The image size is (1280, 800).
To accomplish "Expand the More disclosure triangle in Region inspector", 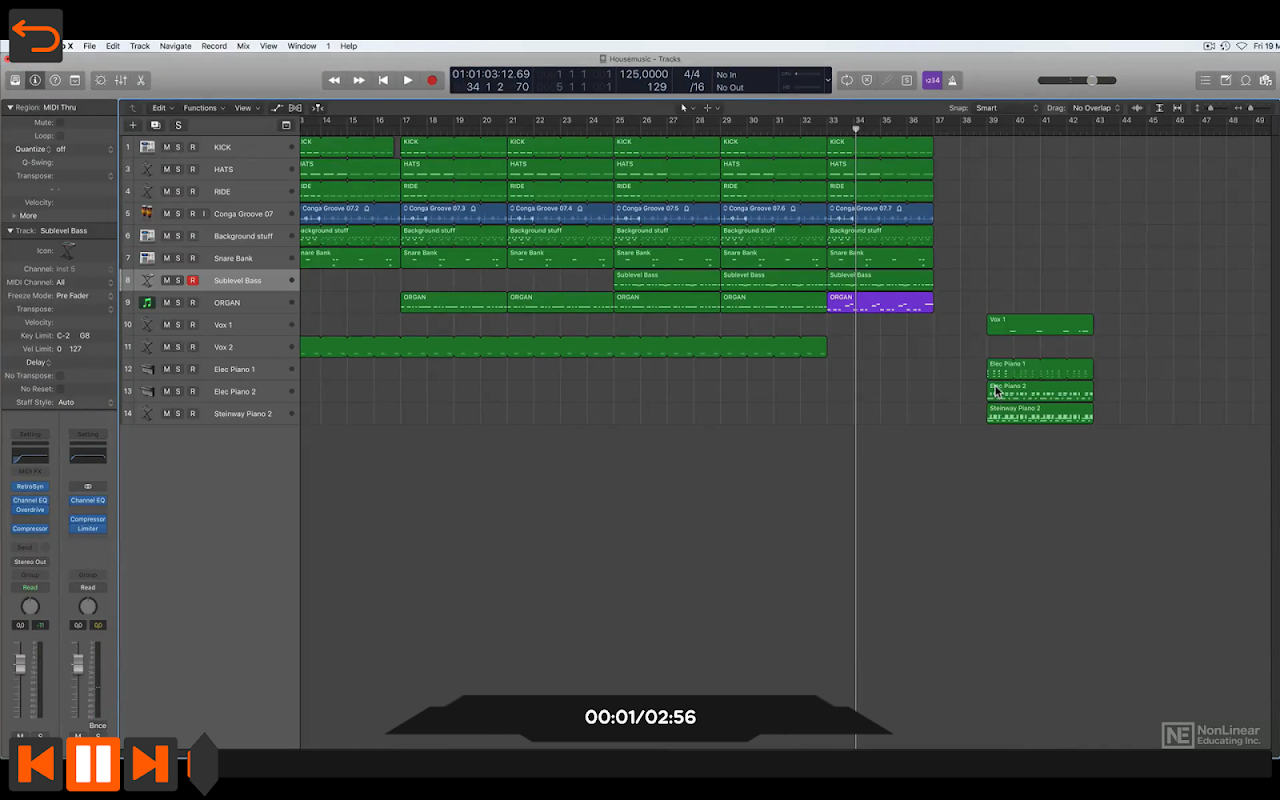I will point(14,216).
